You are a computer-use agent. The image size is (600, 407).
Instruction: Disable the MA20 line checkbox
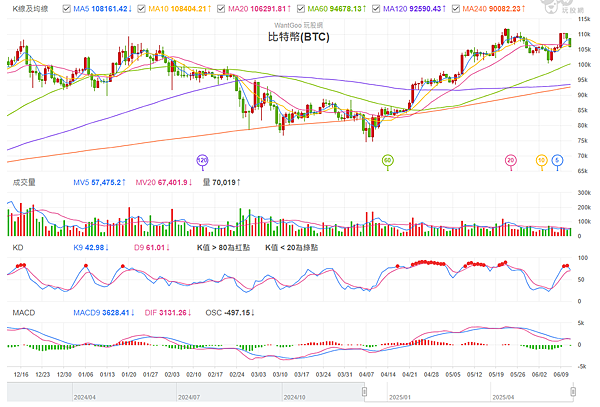pos(221,8)
